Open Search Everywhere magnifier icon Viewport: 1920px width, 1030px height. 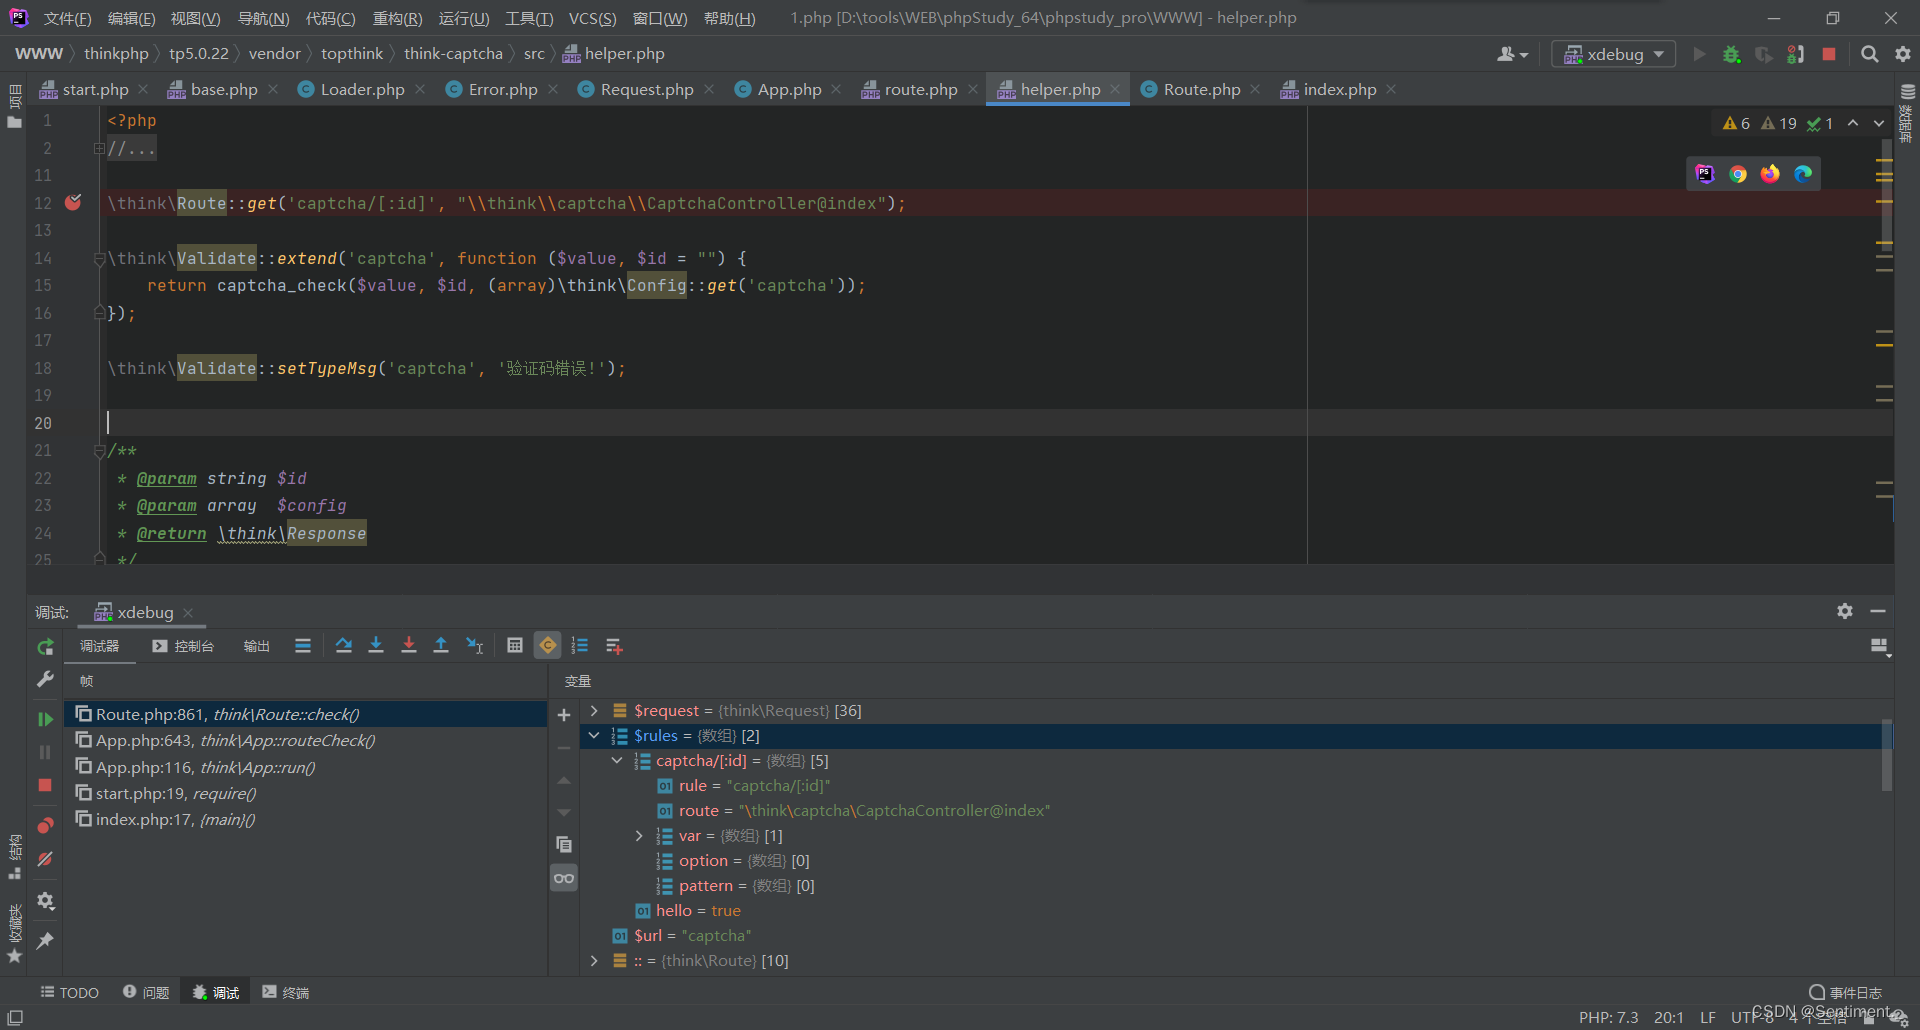[x=1869, y=54]
